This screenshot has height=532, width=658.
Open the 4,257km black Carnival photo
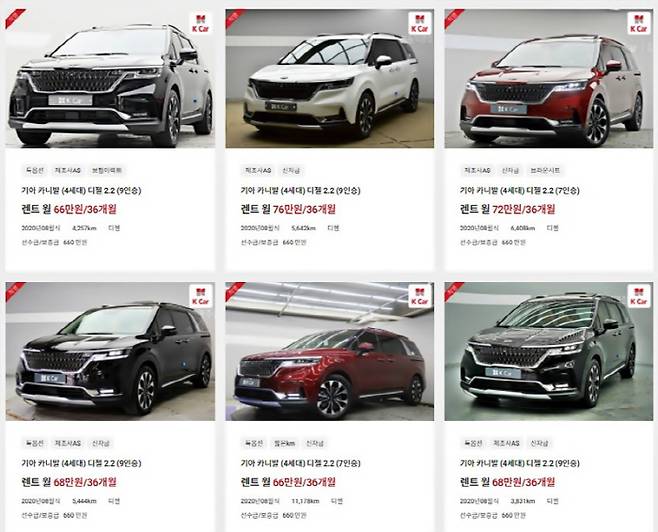[110, 78]
